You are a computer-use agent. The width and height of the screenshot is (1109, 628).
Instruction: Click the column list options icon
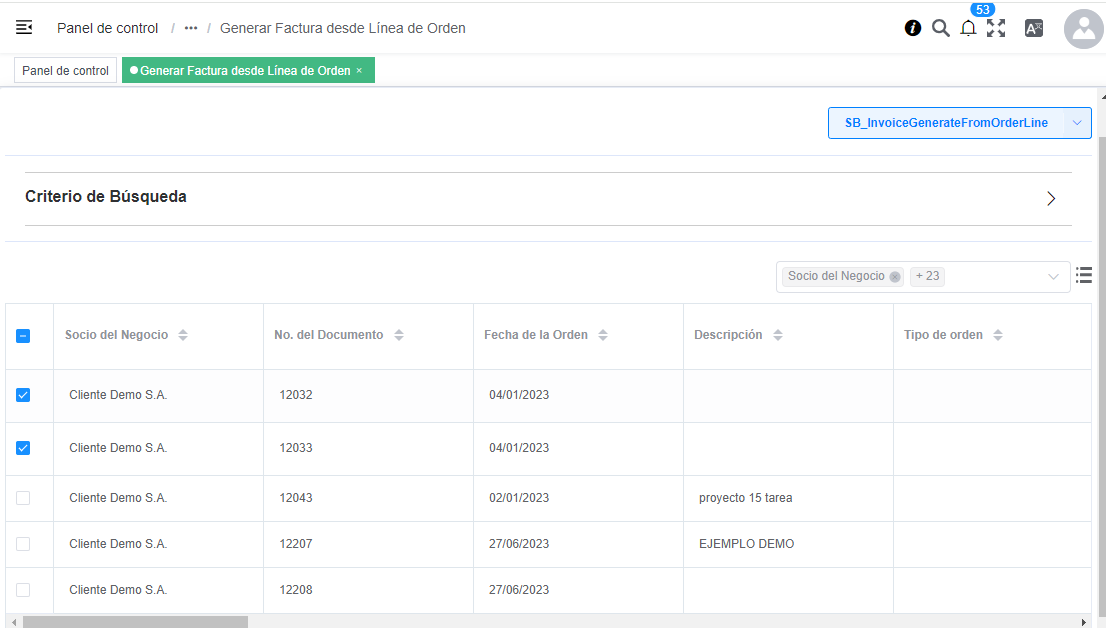(1083, 275)
